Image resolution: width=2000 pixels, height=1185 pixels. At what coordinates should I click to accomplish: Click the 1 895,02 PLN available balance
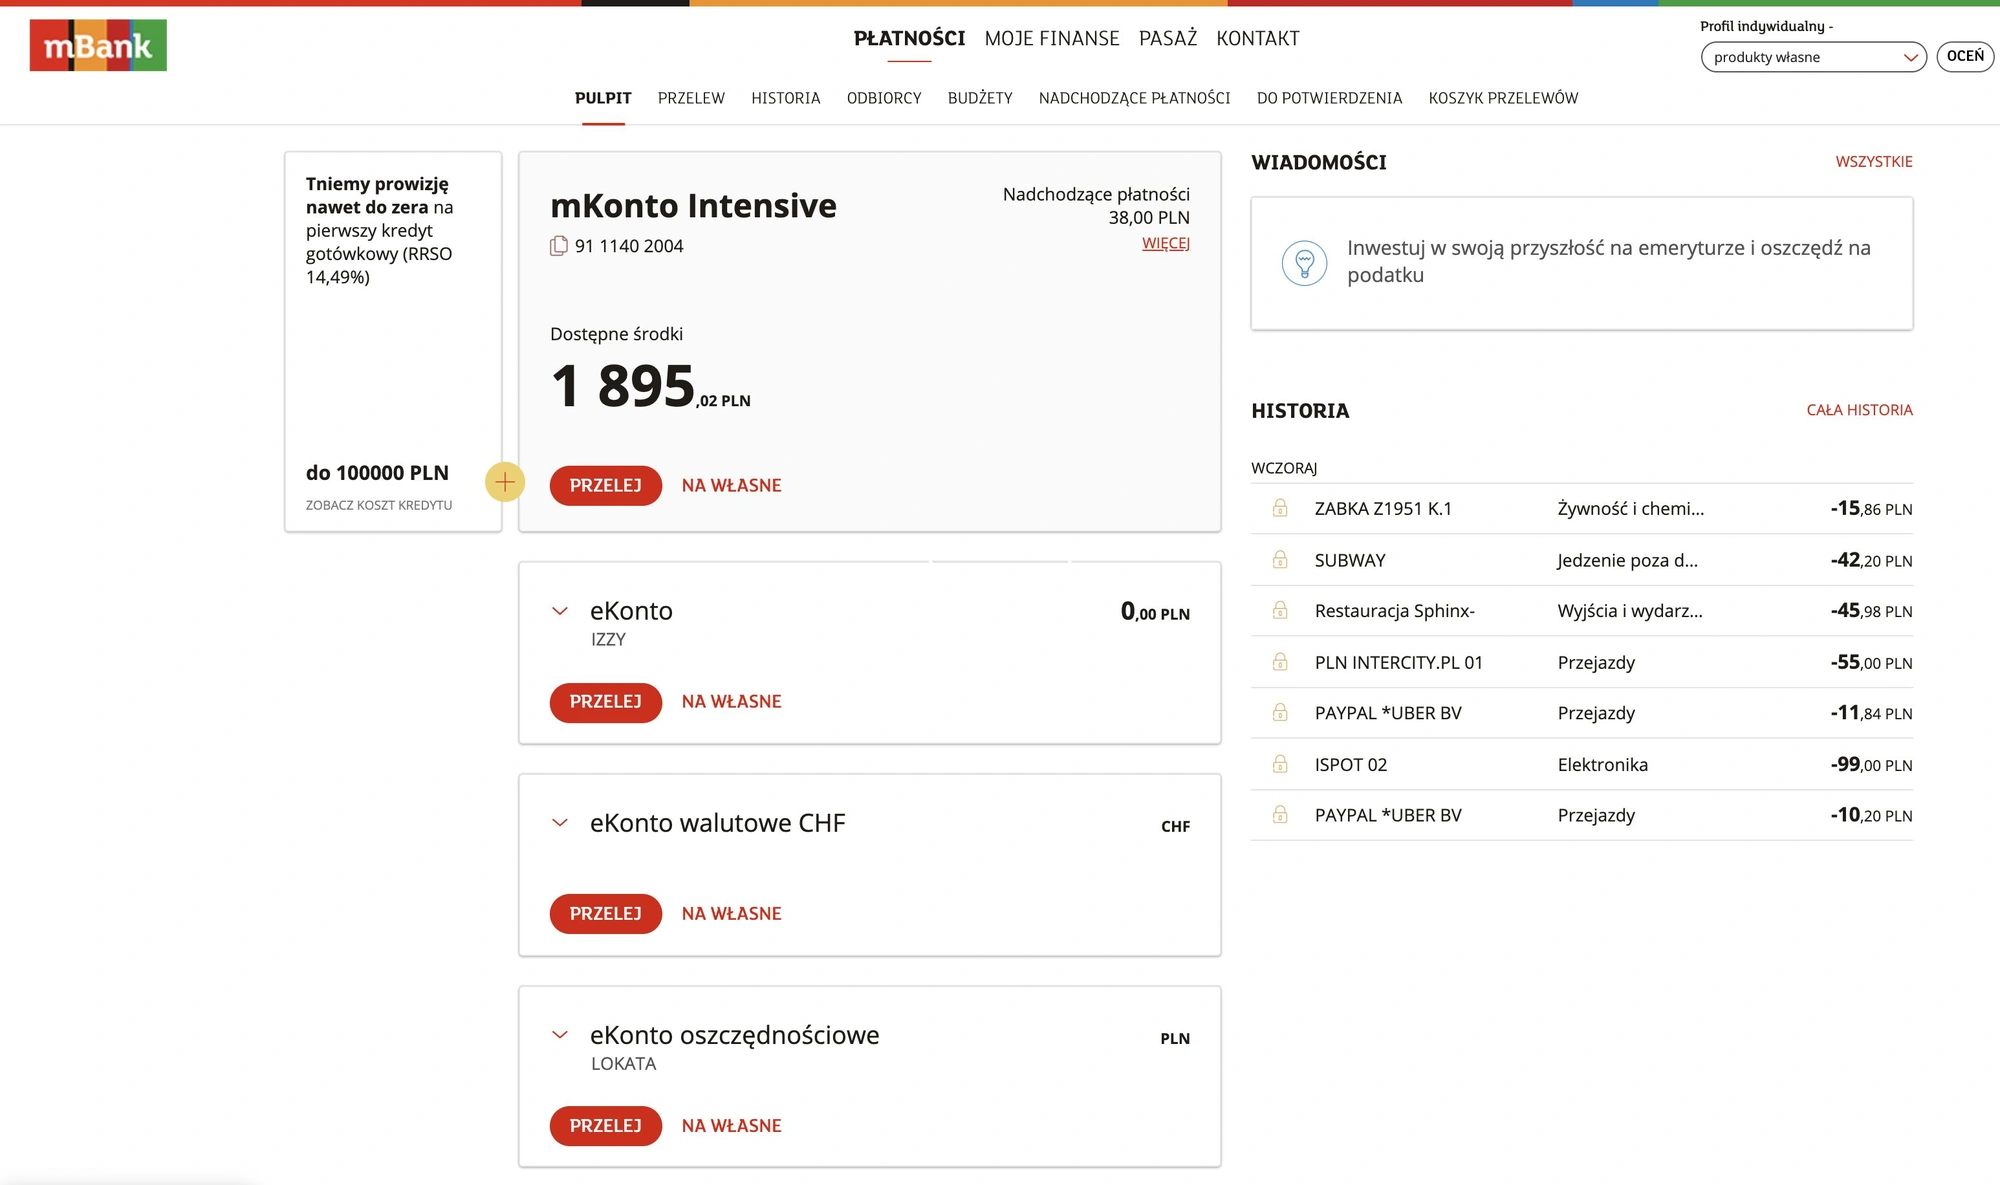pyautogui.click(x=650, y=386)
